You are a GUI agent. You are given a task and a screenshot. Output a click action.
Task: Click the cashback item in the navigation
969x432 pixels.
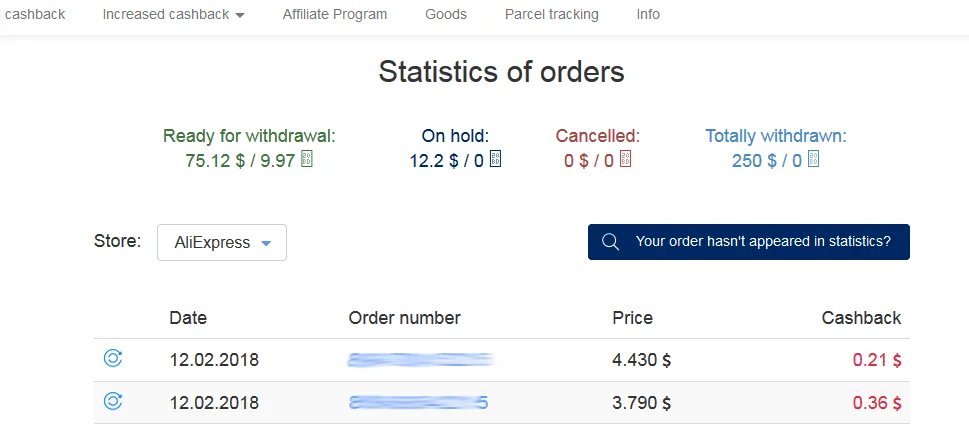pos(35,15)
